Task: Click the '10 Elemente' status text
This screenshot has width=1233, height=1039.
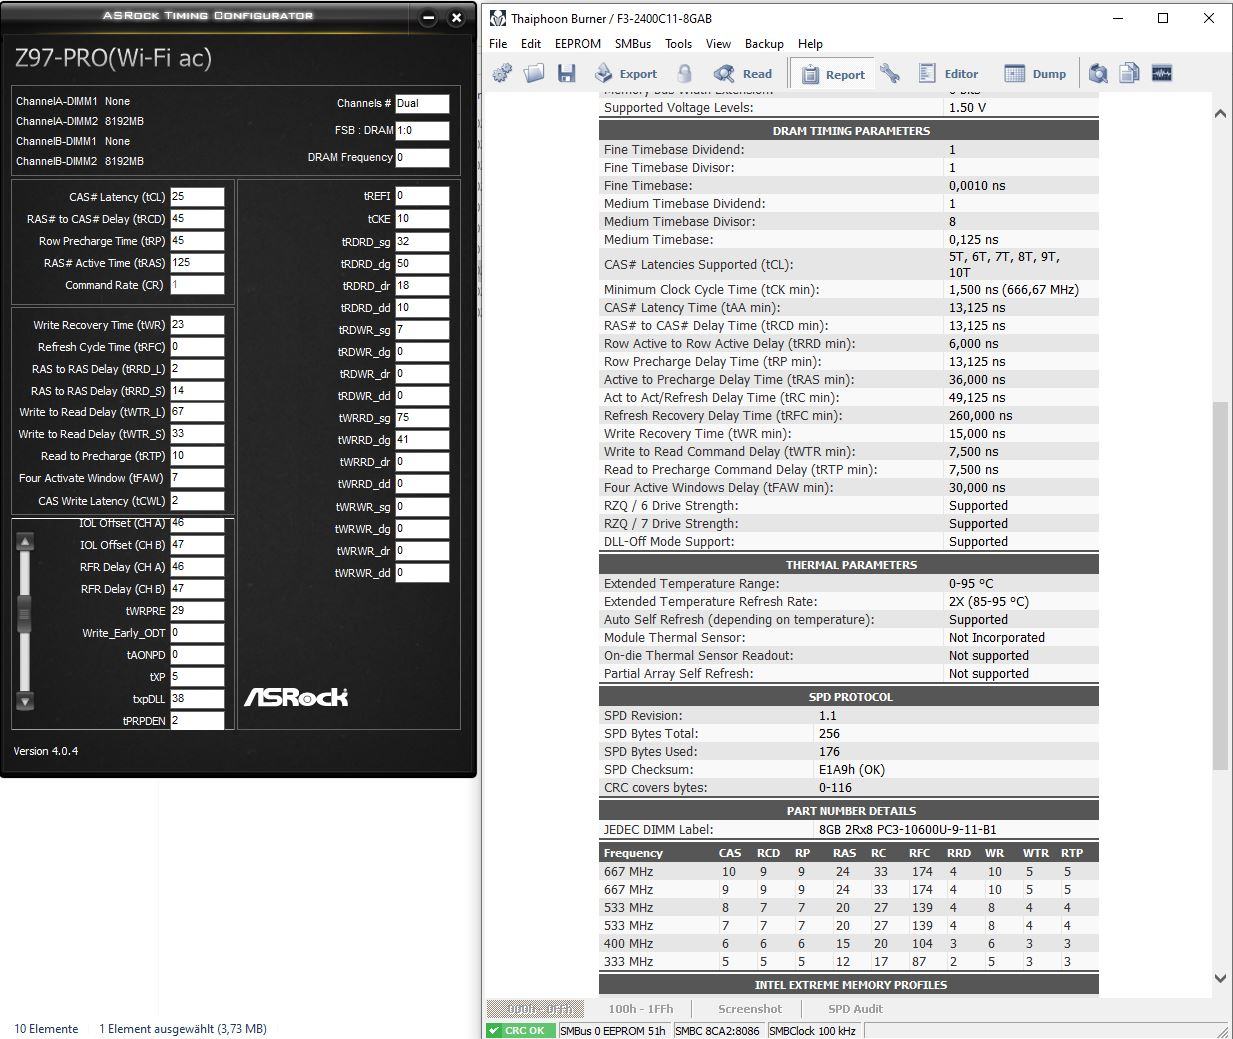Action: pyautogui.click(x=46, y=1029)
